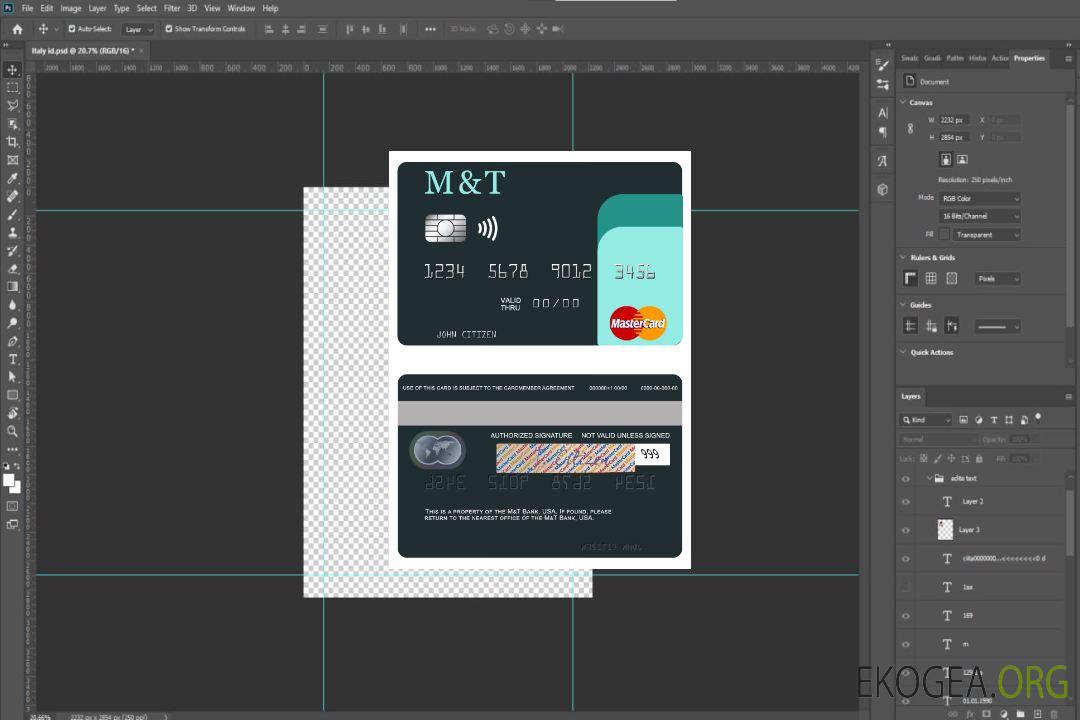Select the Gradient tool

point(12,287)
